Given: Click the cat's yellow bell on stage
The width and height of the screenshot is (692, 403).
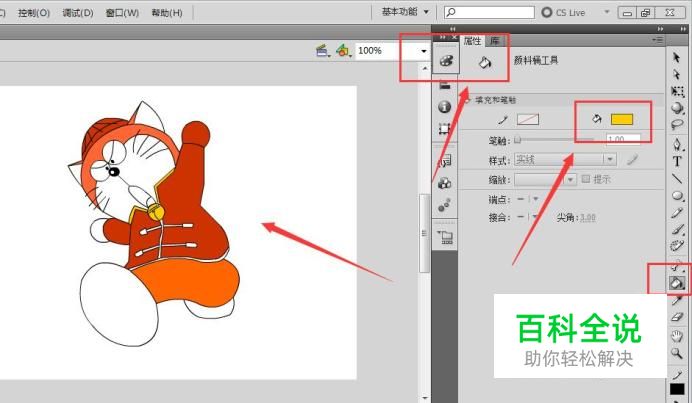Looking at the screenshot, I should coord(156,212).
